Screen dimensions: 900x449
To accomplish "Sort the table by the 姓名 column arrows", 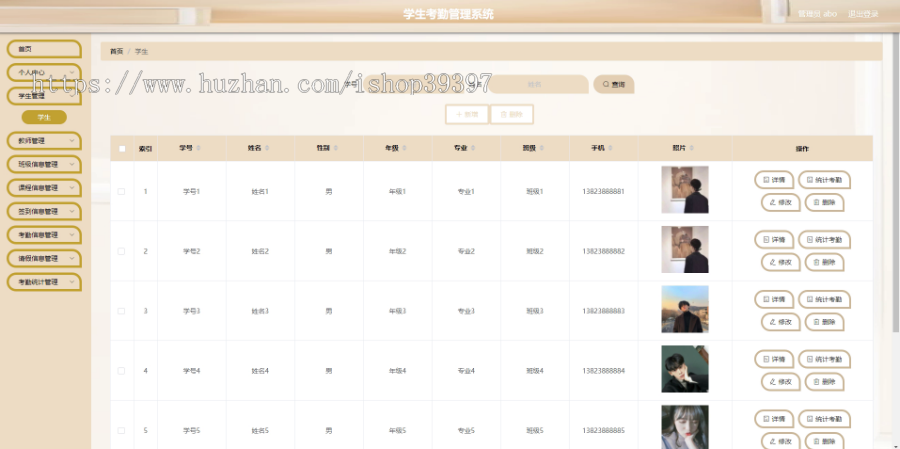I will (267, 148).
